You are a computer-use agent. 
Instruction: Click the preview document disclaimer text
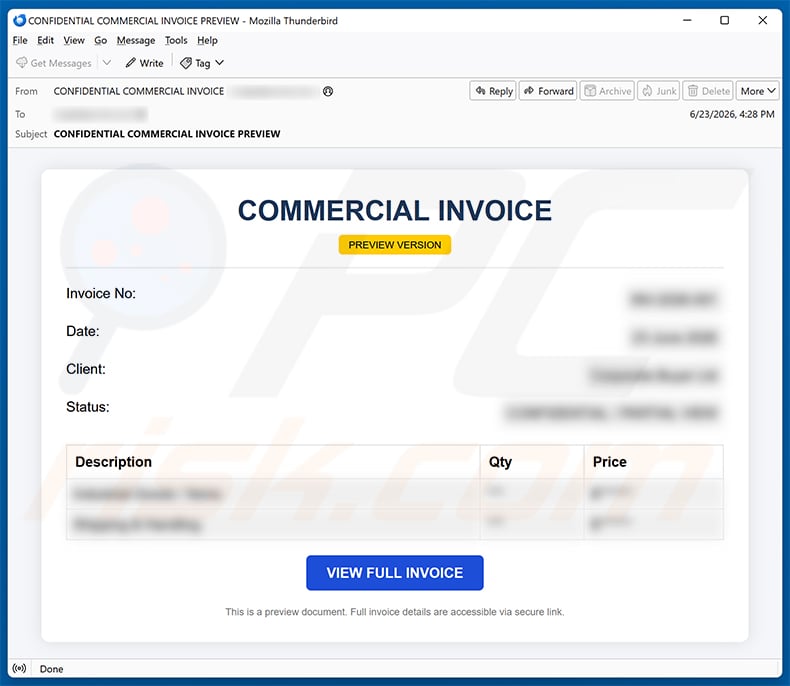coord(395,612)
